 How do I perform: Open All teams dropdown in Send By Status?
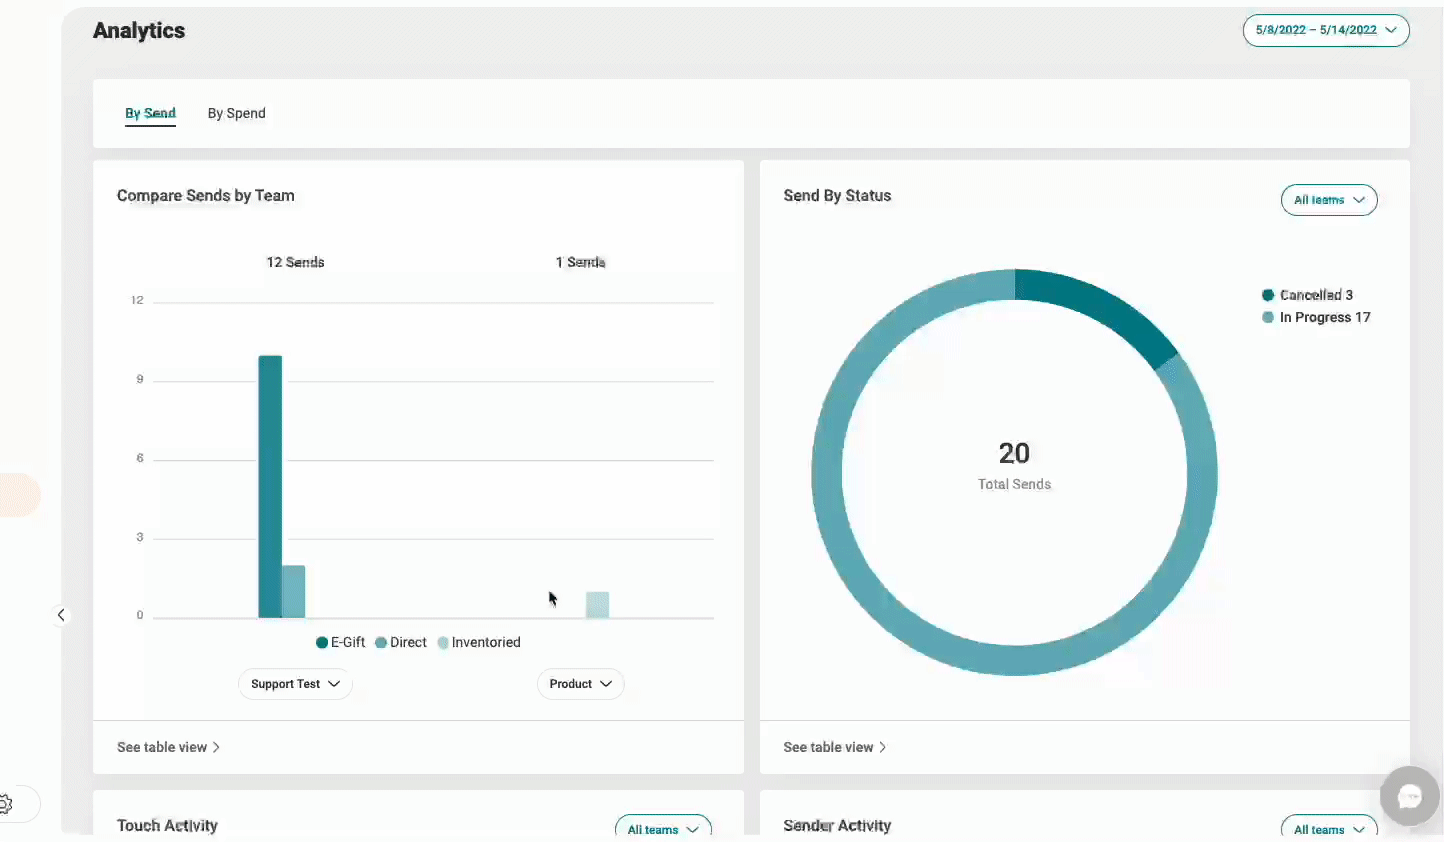1328,200
